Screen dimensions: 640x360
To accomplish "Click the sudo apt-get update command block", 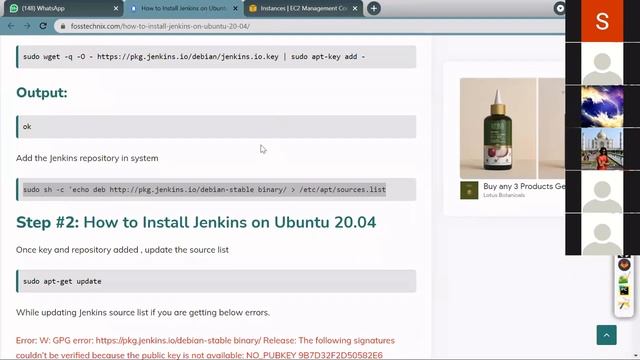I will point(216,281).
